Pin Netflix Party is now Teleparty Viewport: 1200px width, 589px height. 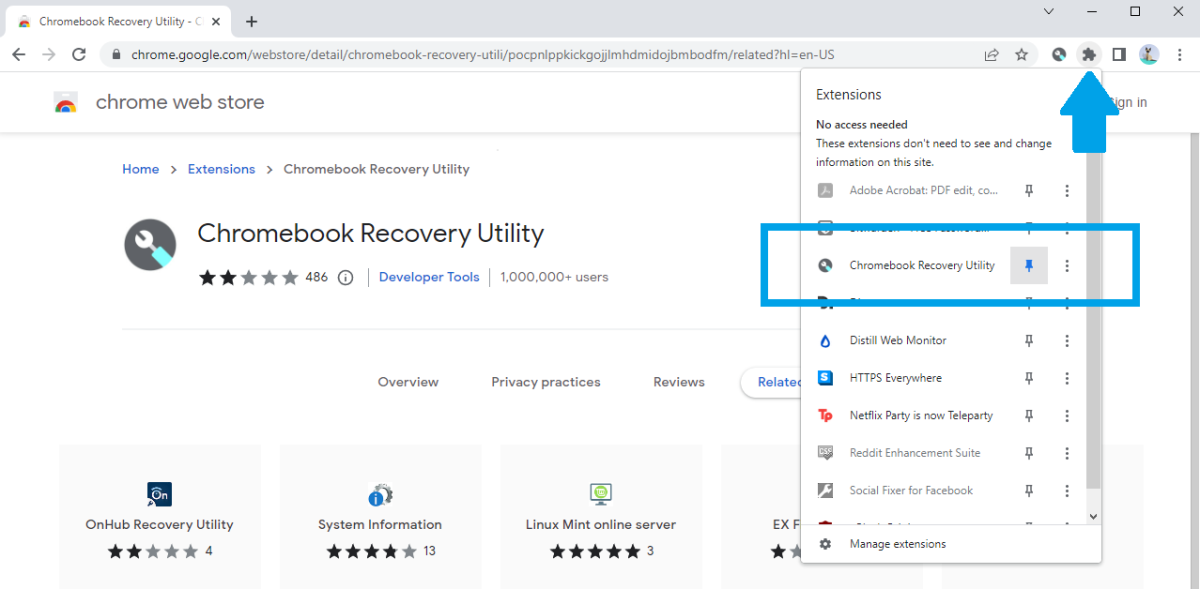(x=1029, y=416)
